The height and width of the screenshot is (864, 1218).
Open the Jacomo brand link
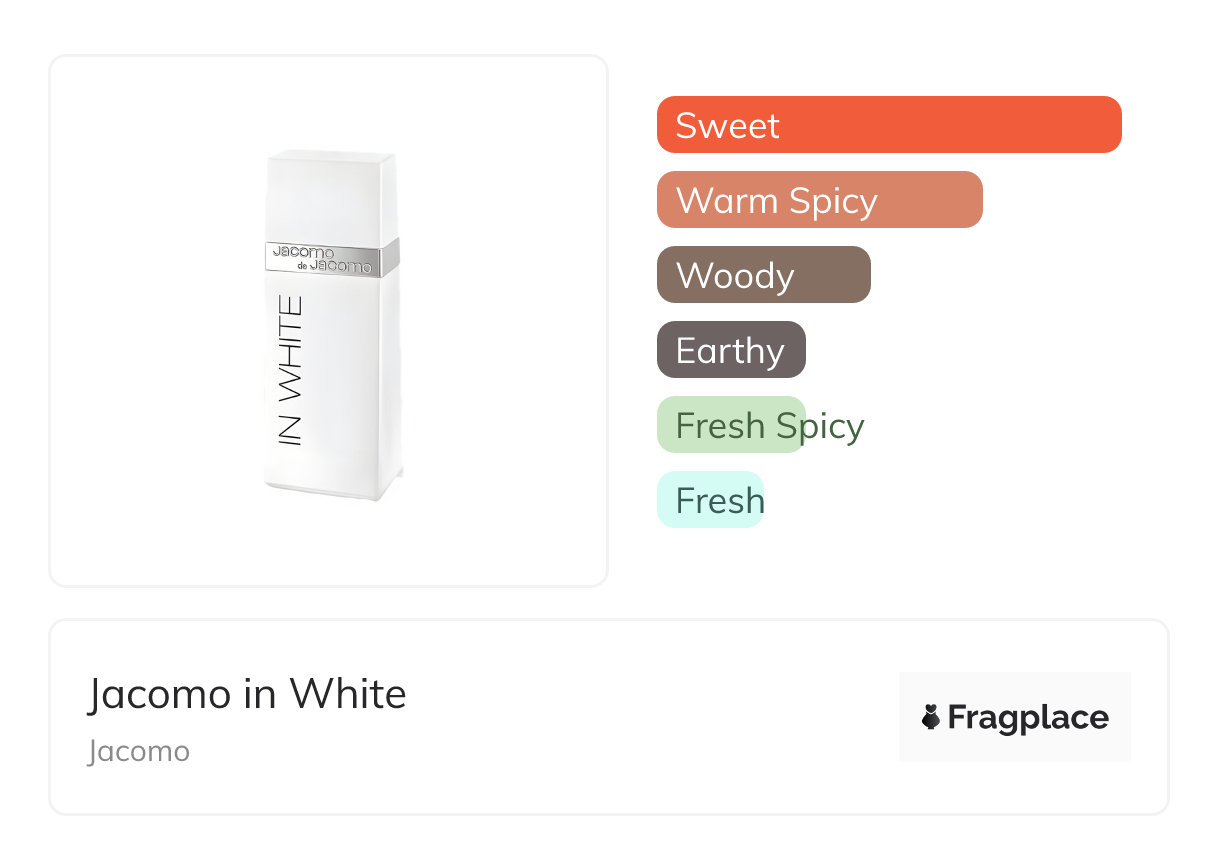click(x=138, y=751)
